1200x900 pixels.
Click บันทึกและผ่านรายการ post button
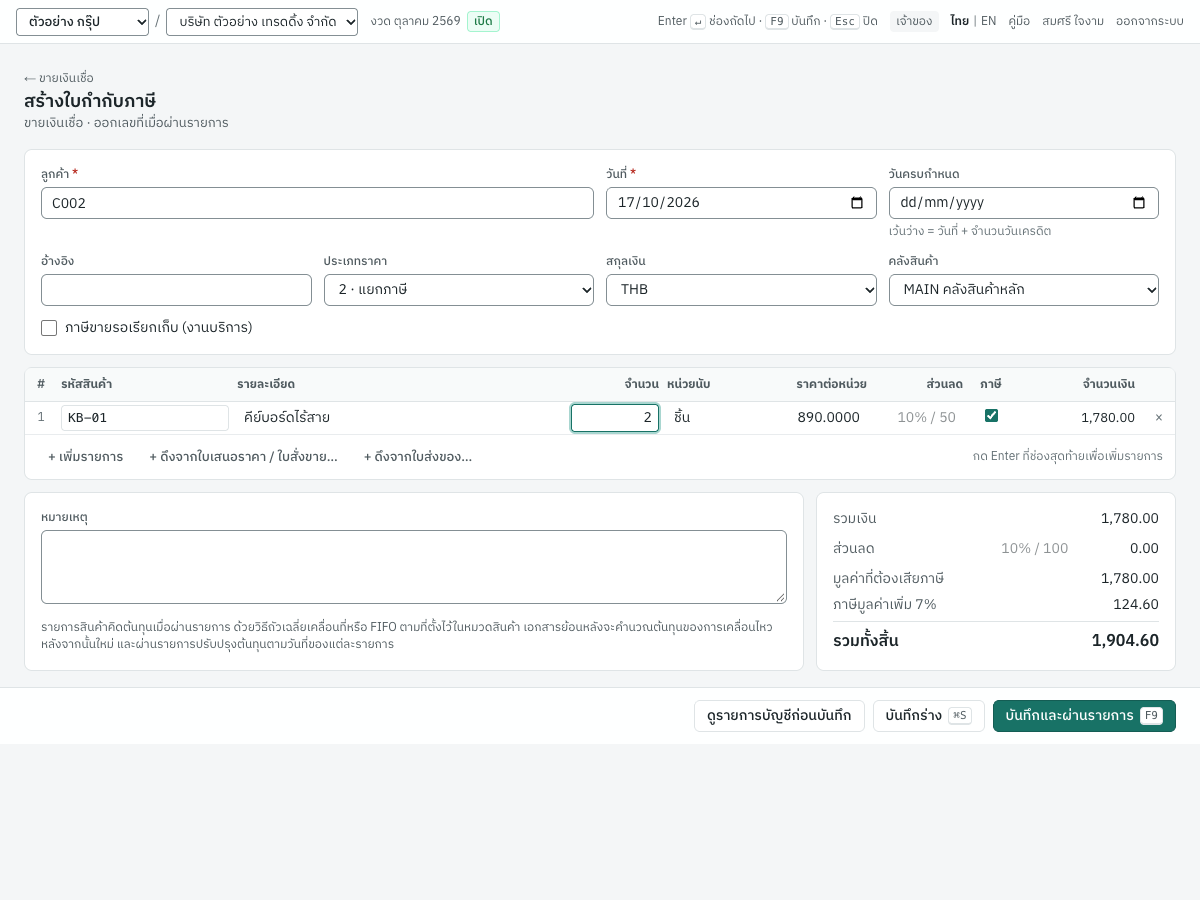[x=1084, y=716]
